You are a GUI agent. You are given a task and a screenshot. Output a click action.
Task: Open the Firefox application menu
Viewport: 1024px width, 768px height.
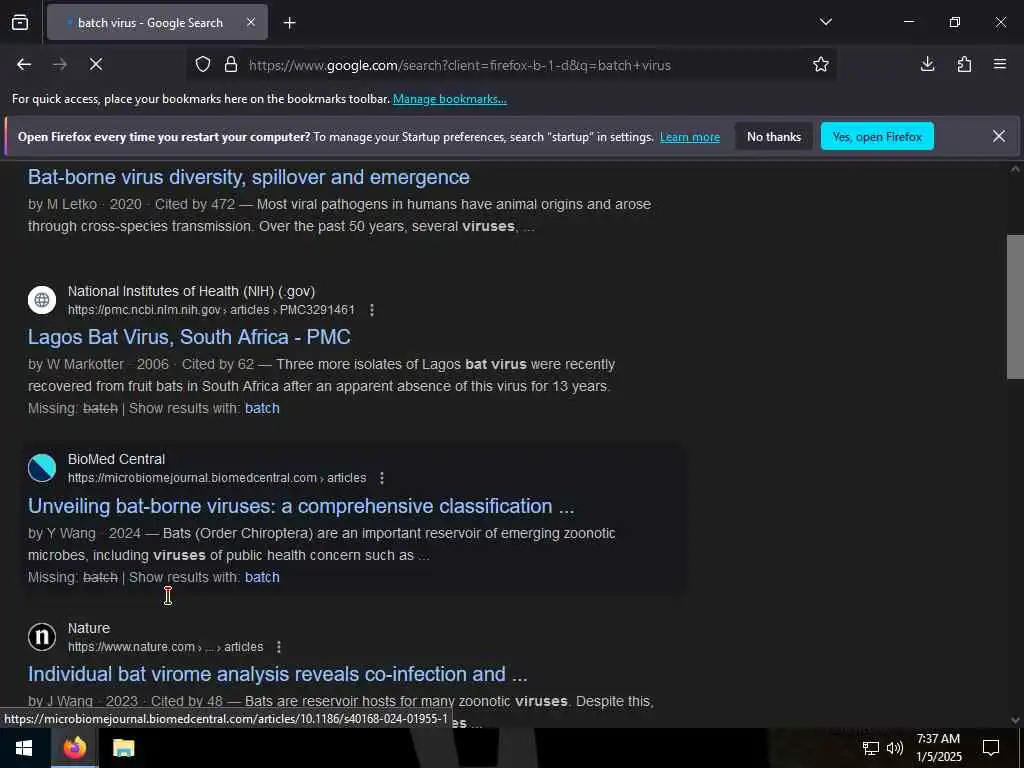point(1000,64)
